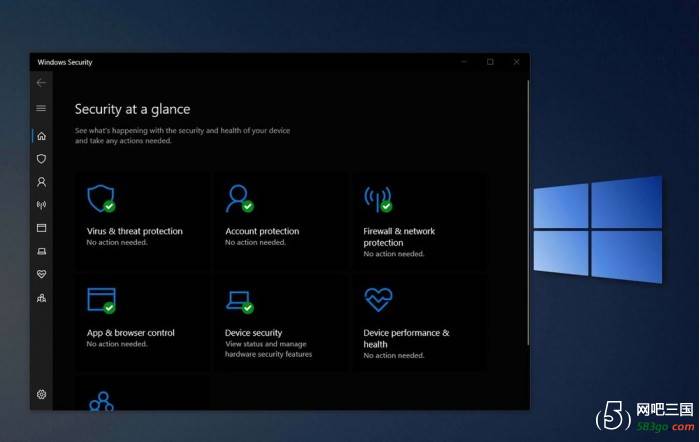Viewport: 700px width, 442px height.
Task: Click the Family options people icon tile
Action: click(101, 401)
